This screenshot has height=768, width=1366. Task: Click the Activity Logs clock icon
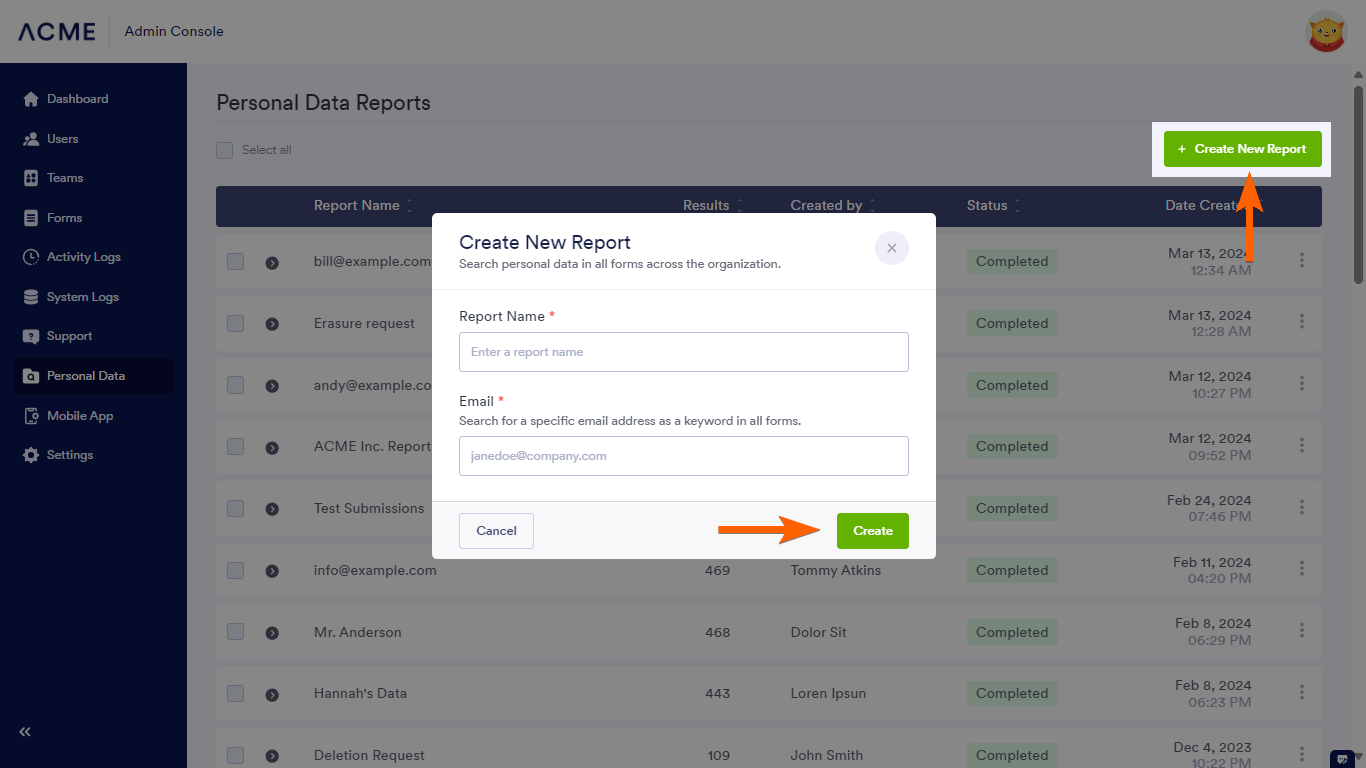coord(30,257)
